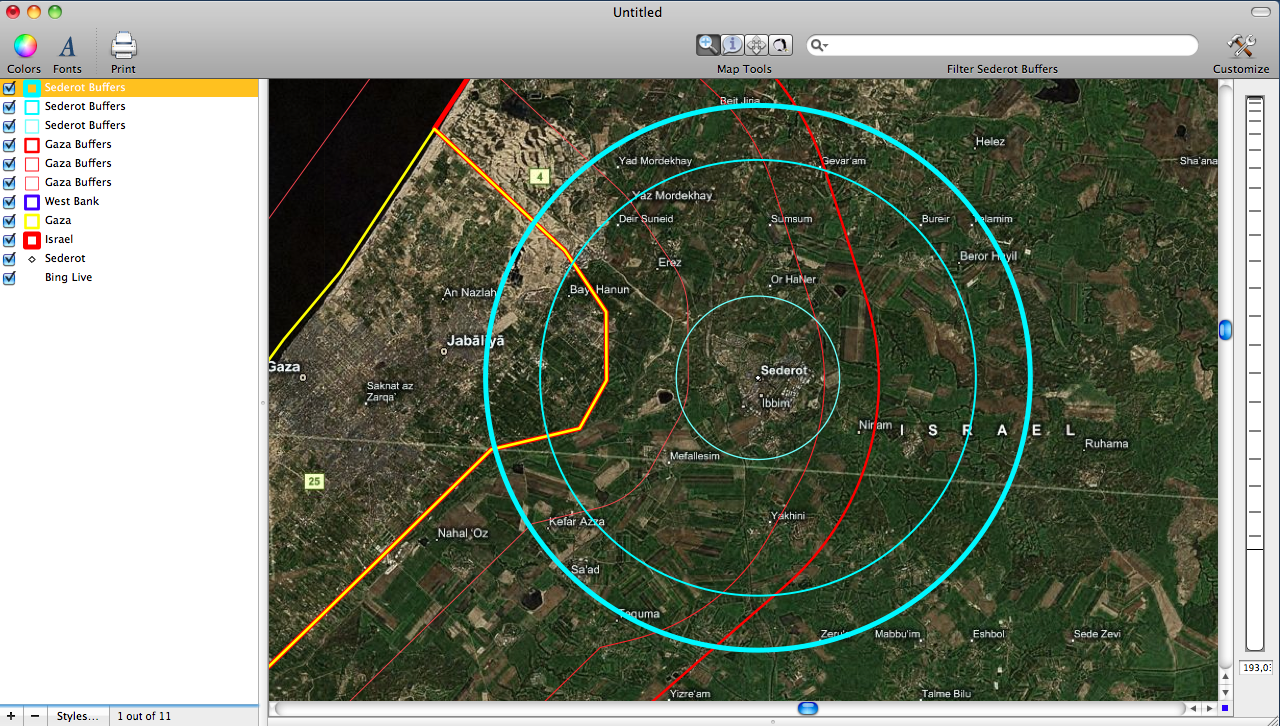Screen dimensions: 1280x726
Task: Click the Styles... button
Action: 77,716
